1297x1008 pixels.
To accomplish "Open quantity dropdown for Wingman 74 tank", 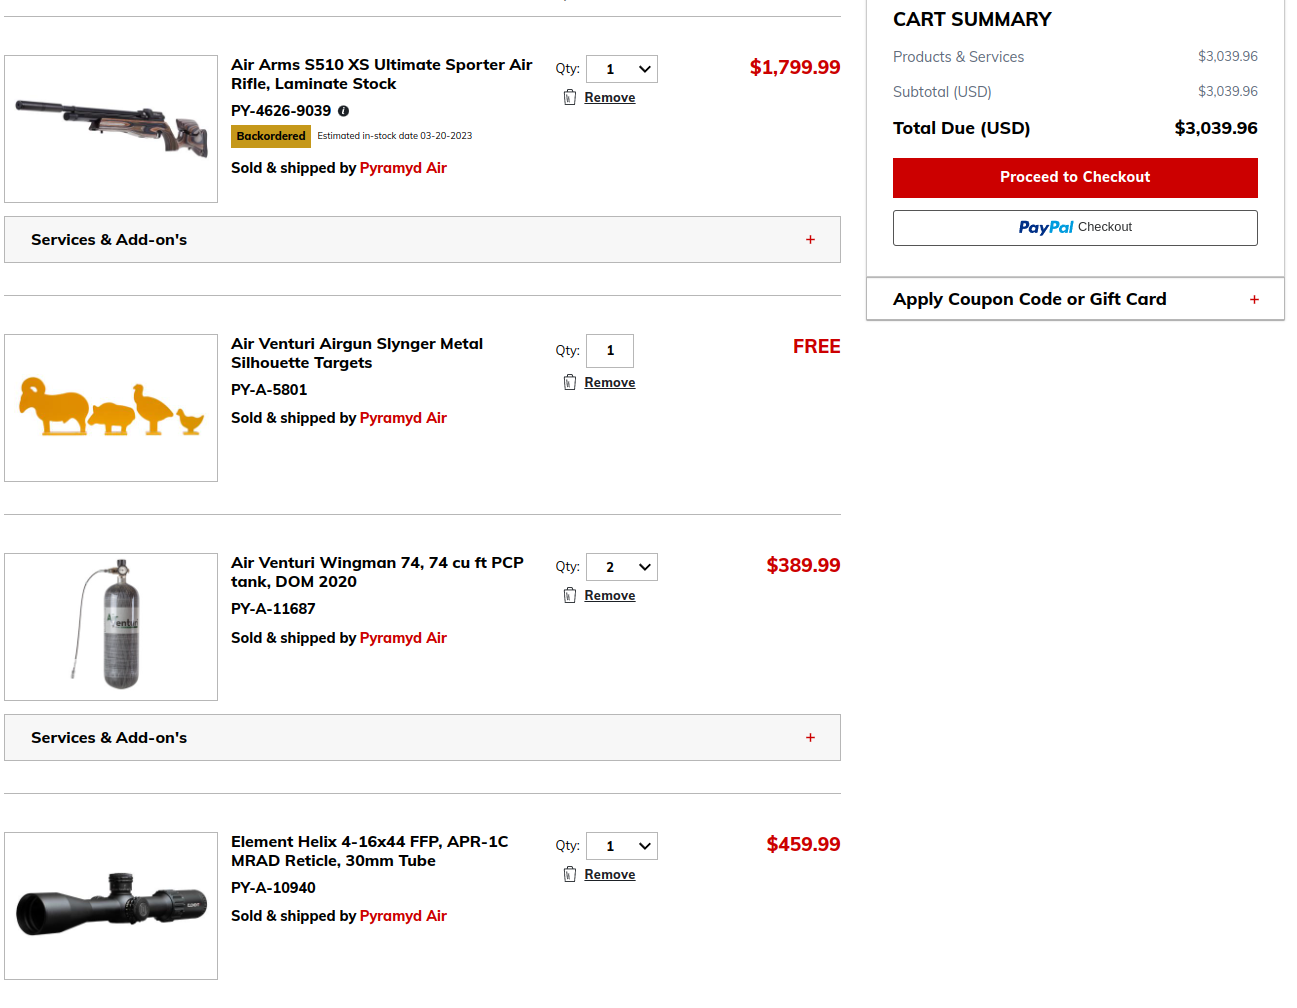I will tap(622, 567).
